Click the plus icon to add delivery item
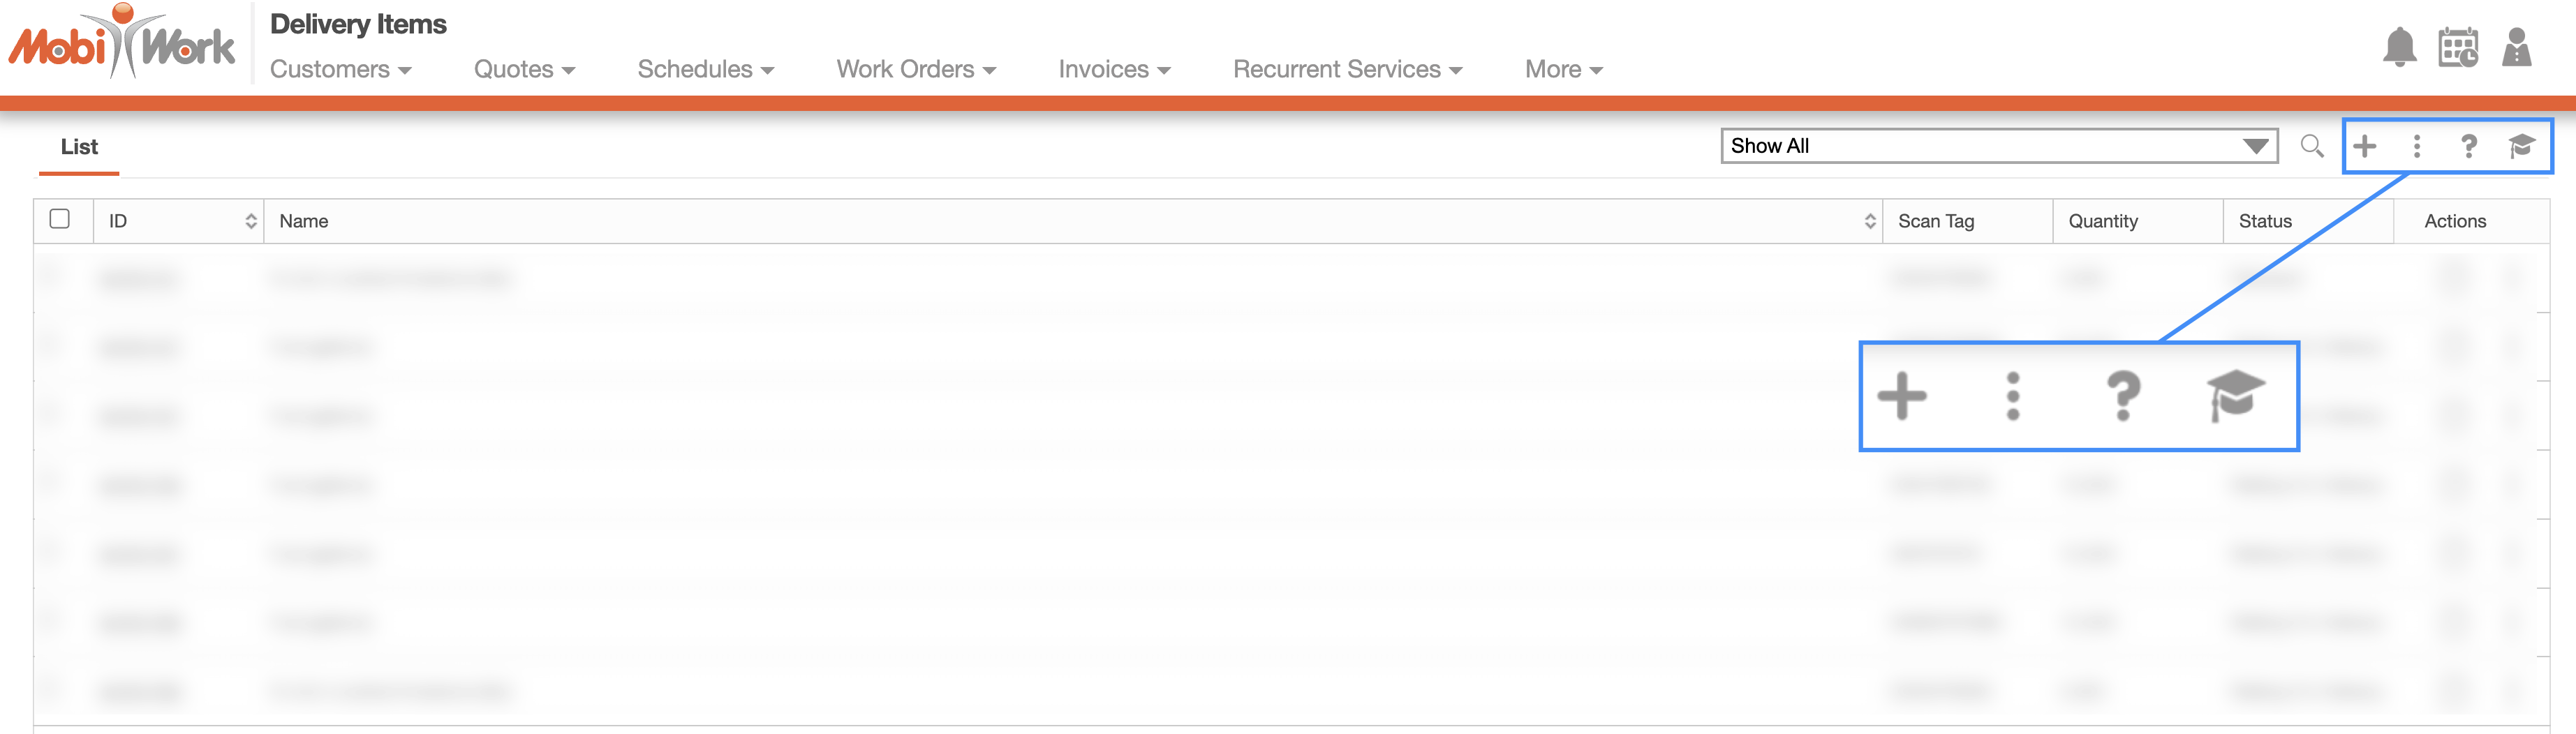Image resolution: width=2576 pixels, height=734 pixels. (2364, 146)
